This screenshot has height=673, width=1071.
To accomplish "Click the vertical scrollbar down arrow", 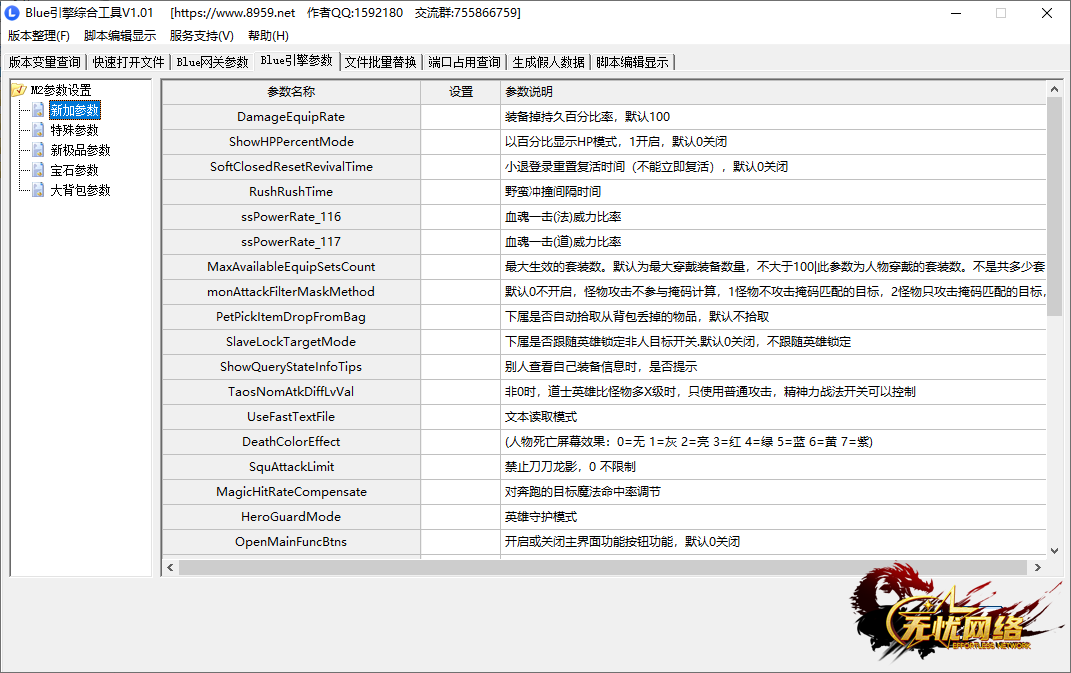I will 1054,549.
